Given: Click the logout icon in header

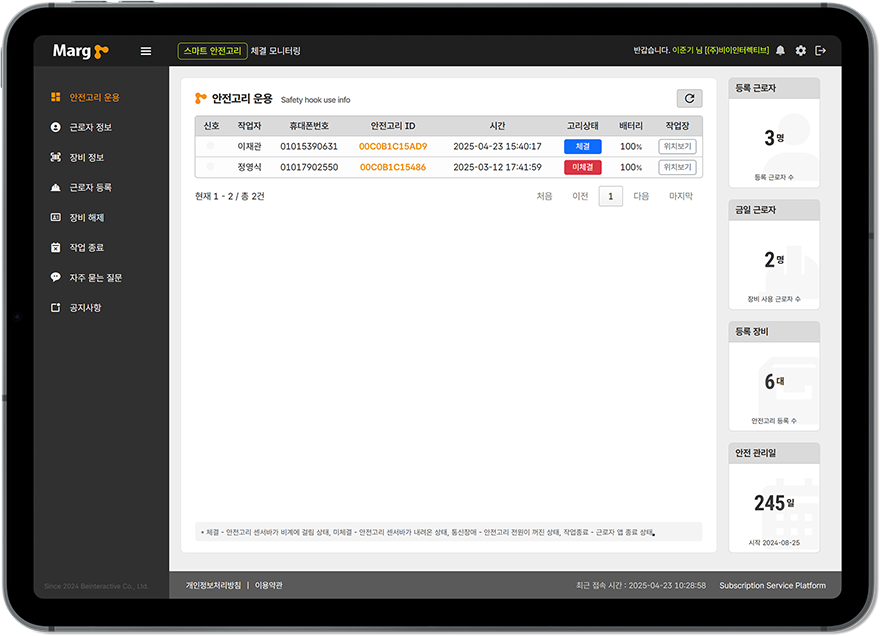Looking at the screenshot, I should 821,51.
